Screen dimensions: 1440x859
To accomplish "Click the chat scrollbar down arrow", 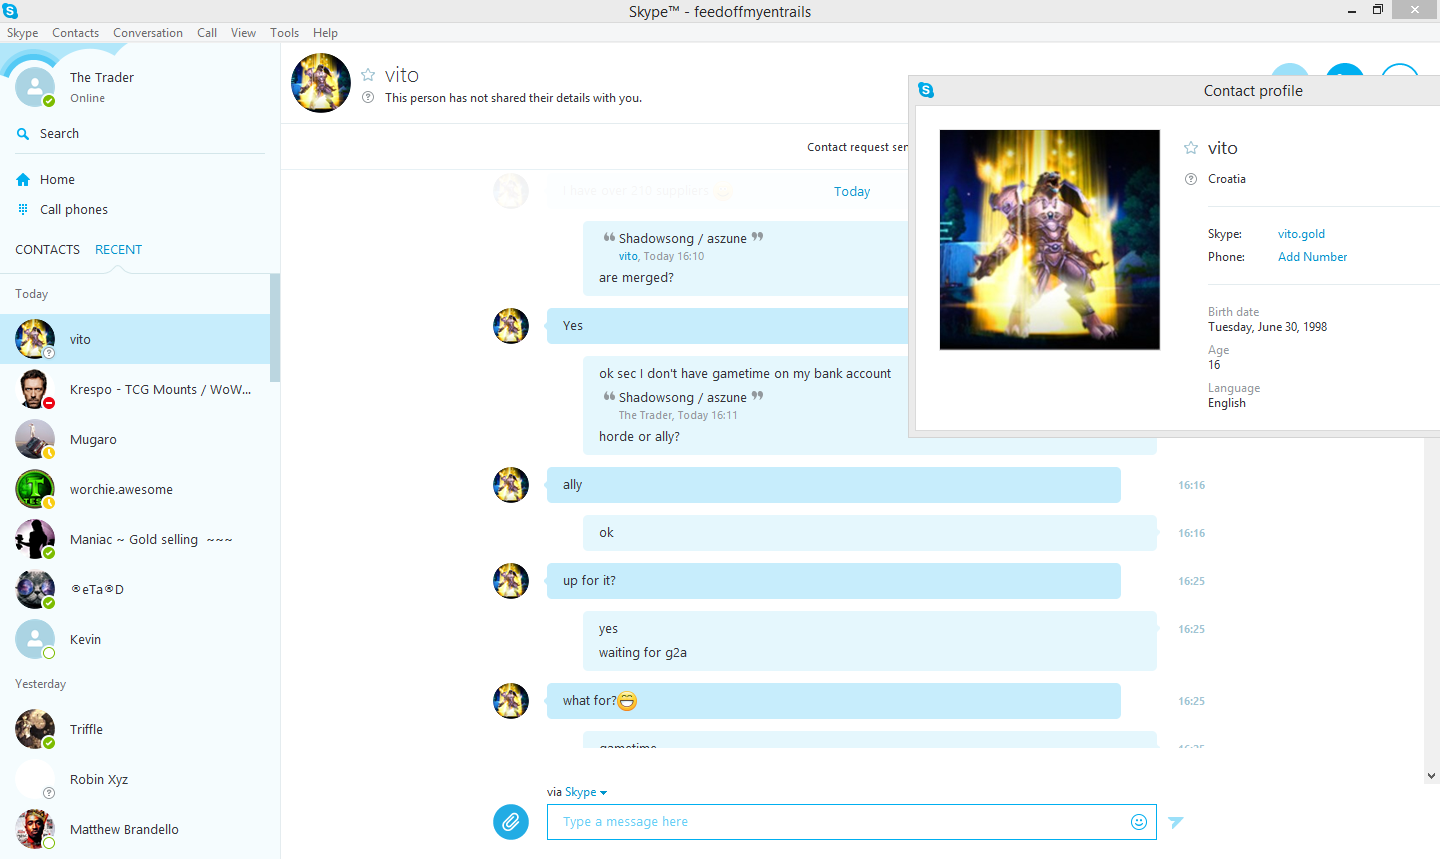I will tap(1431, 776).
